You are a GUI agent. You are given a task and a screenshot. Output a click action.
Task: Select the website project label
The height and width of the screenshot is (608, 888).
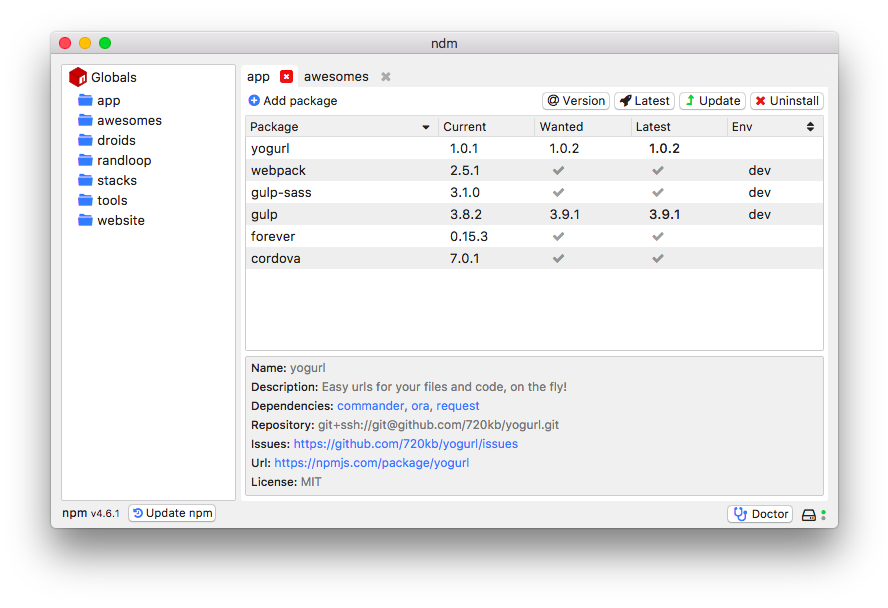(121, 220)
